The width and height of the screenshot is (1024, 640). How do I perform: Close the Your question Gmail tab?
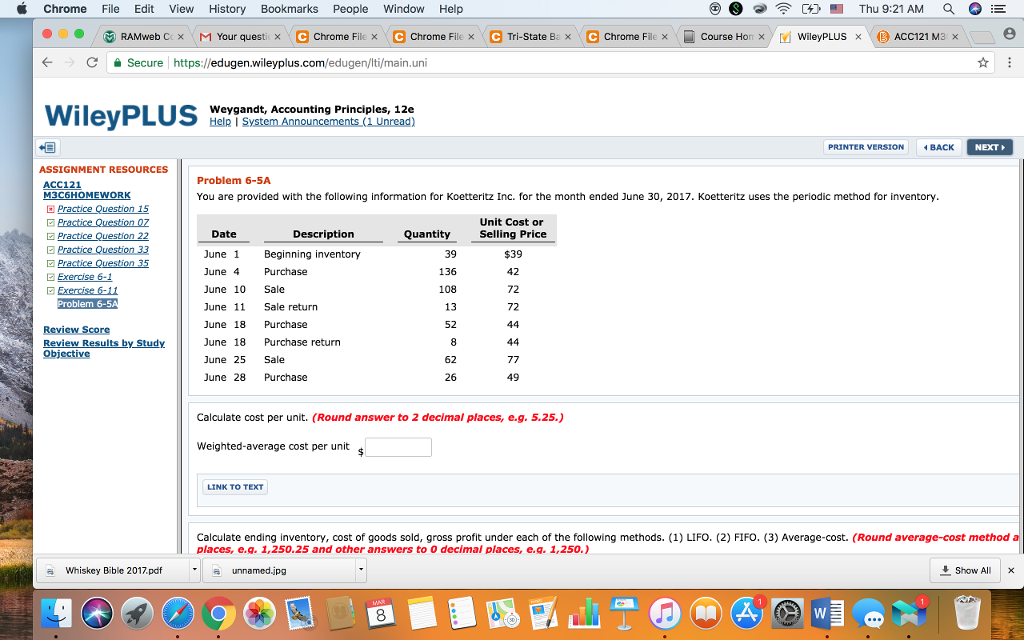pos(278,37)
